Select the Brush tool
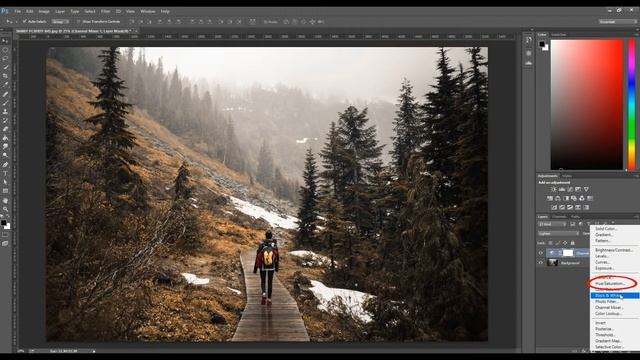Image resolution: width=640 pixels, height=360 pixels. coord(5,102)
